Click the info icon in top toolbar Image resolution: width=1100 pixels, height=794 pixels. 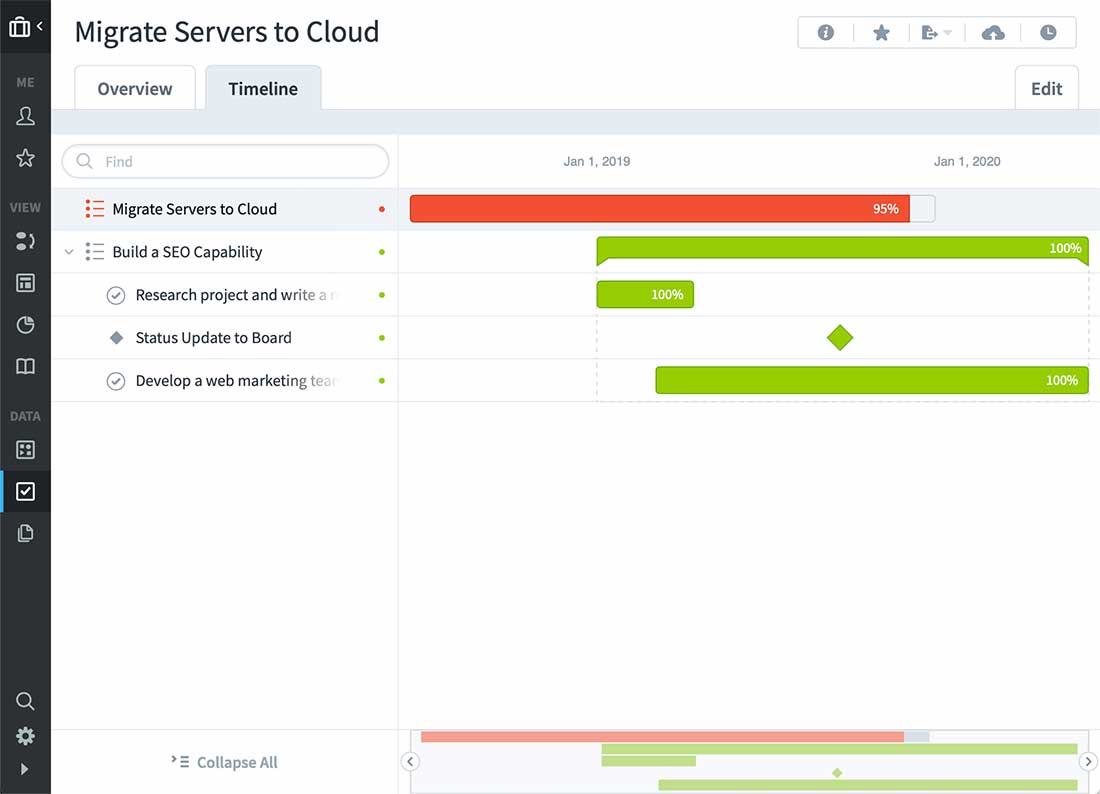click(x=826, y=33)
